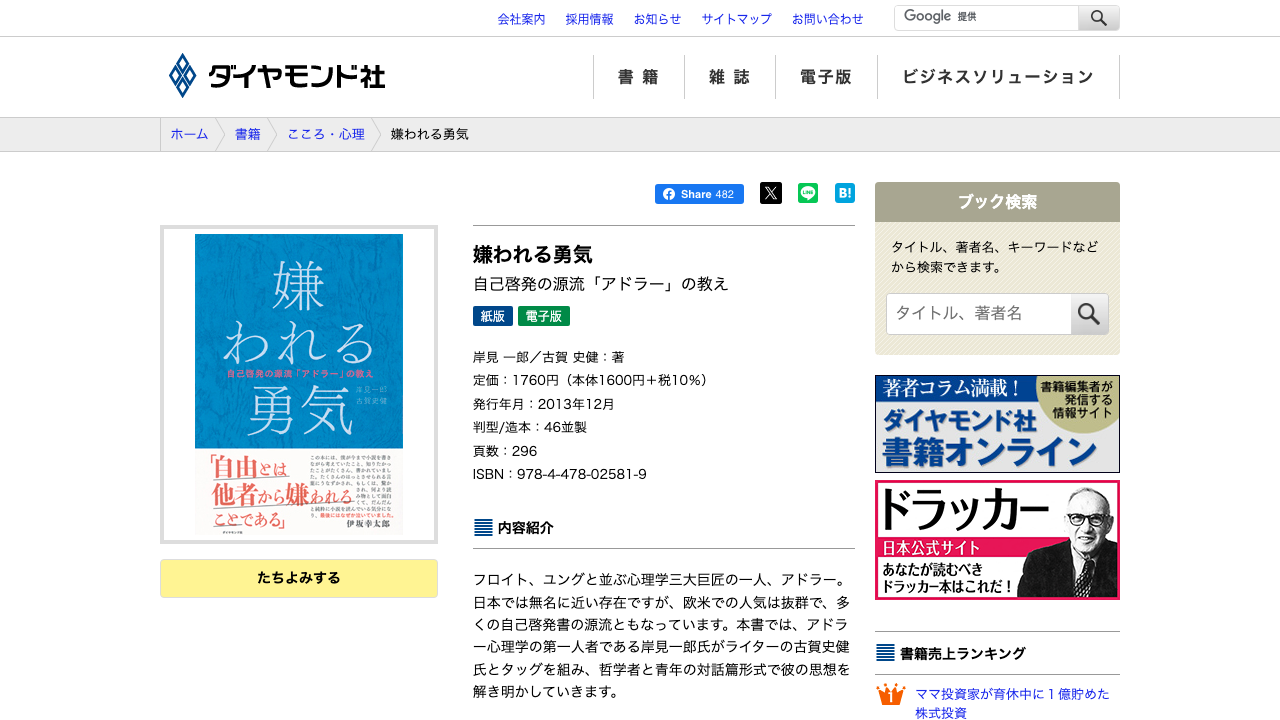The height and width of the screenshot is (720, 1280).
Task: Go to 会社案内 link
Action: click(521, 19)
